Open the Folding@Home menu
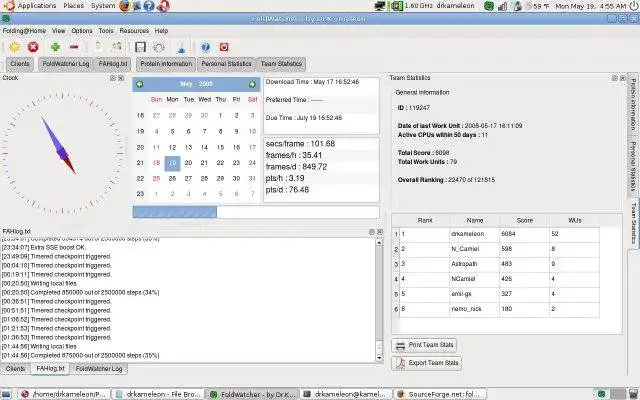Viewport: 640px width, 400px height. (x=24, y=31)
